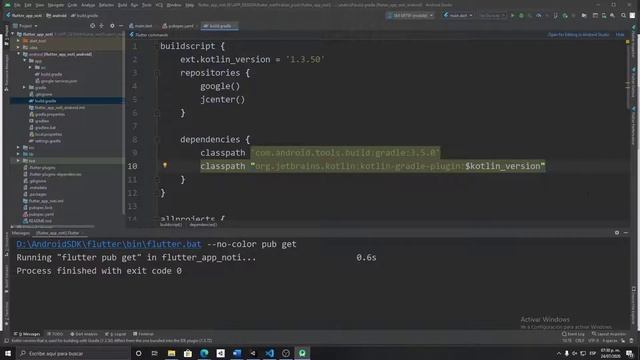Click the expand-all icon in Project panel header
This screenshot has height=360, width=640.
[x=102, y=26]
